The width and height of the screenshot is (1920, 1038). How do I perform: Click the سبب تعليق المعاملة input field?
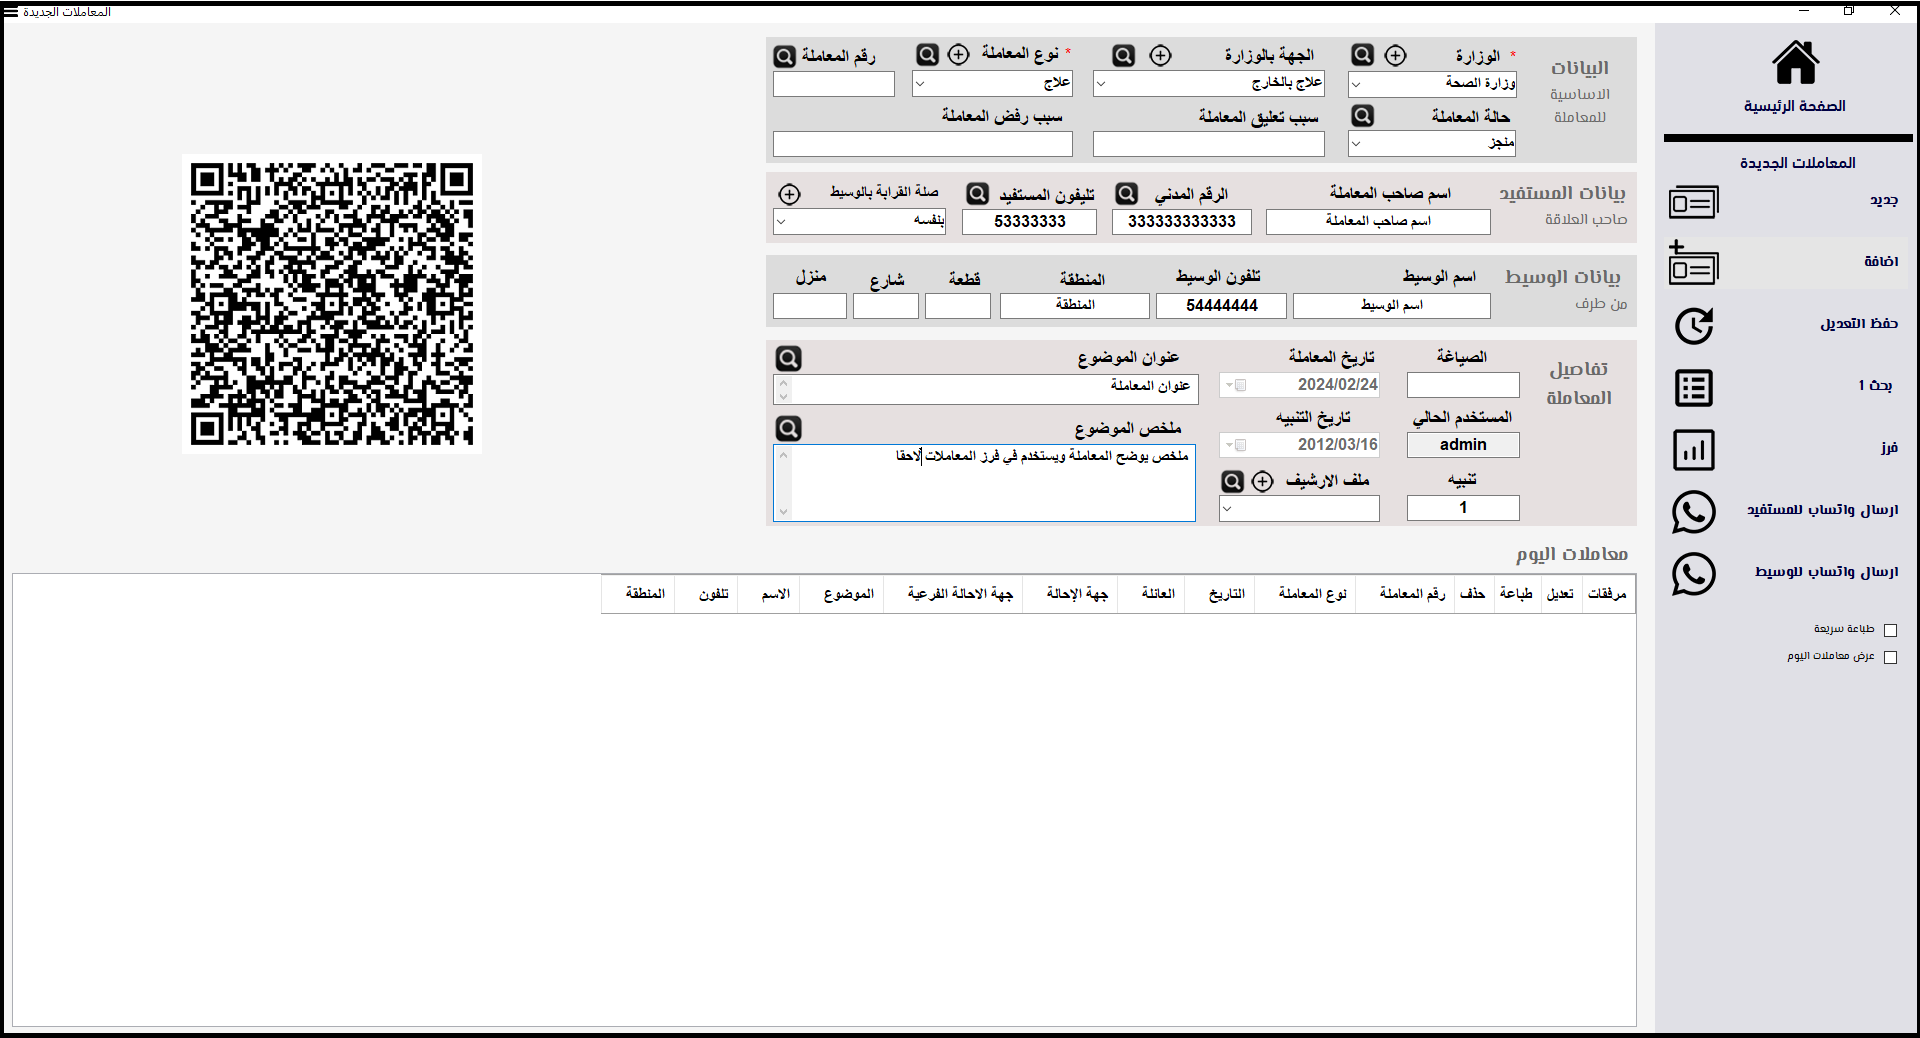click(x=1209, y=144)
